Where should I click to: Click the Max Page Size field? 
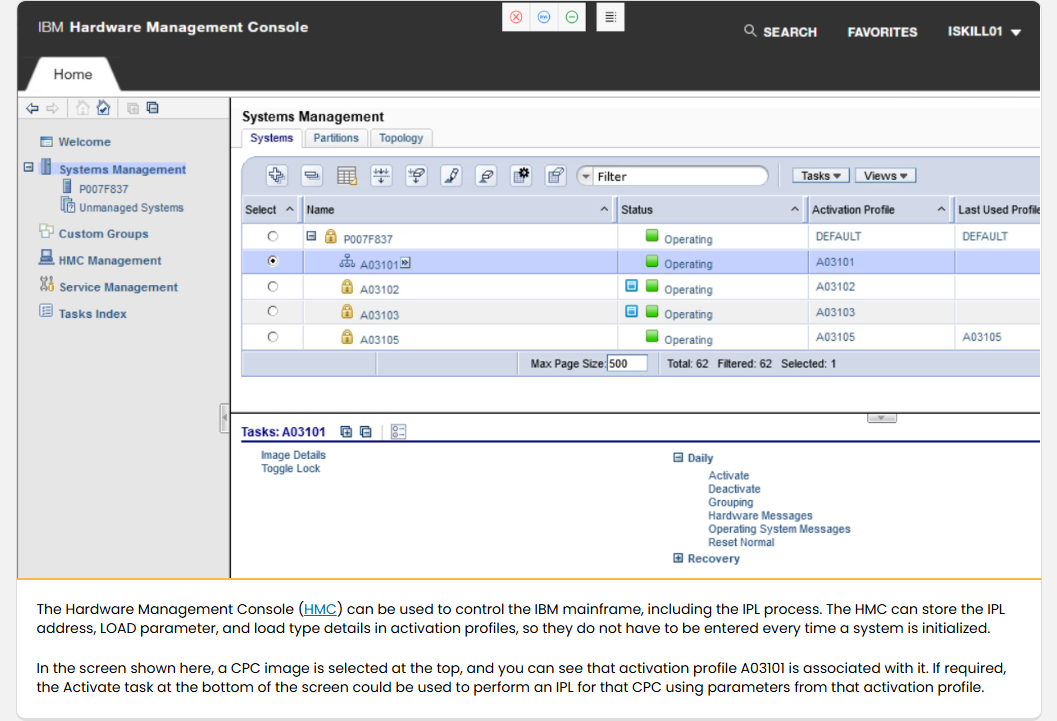[627, 364]
